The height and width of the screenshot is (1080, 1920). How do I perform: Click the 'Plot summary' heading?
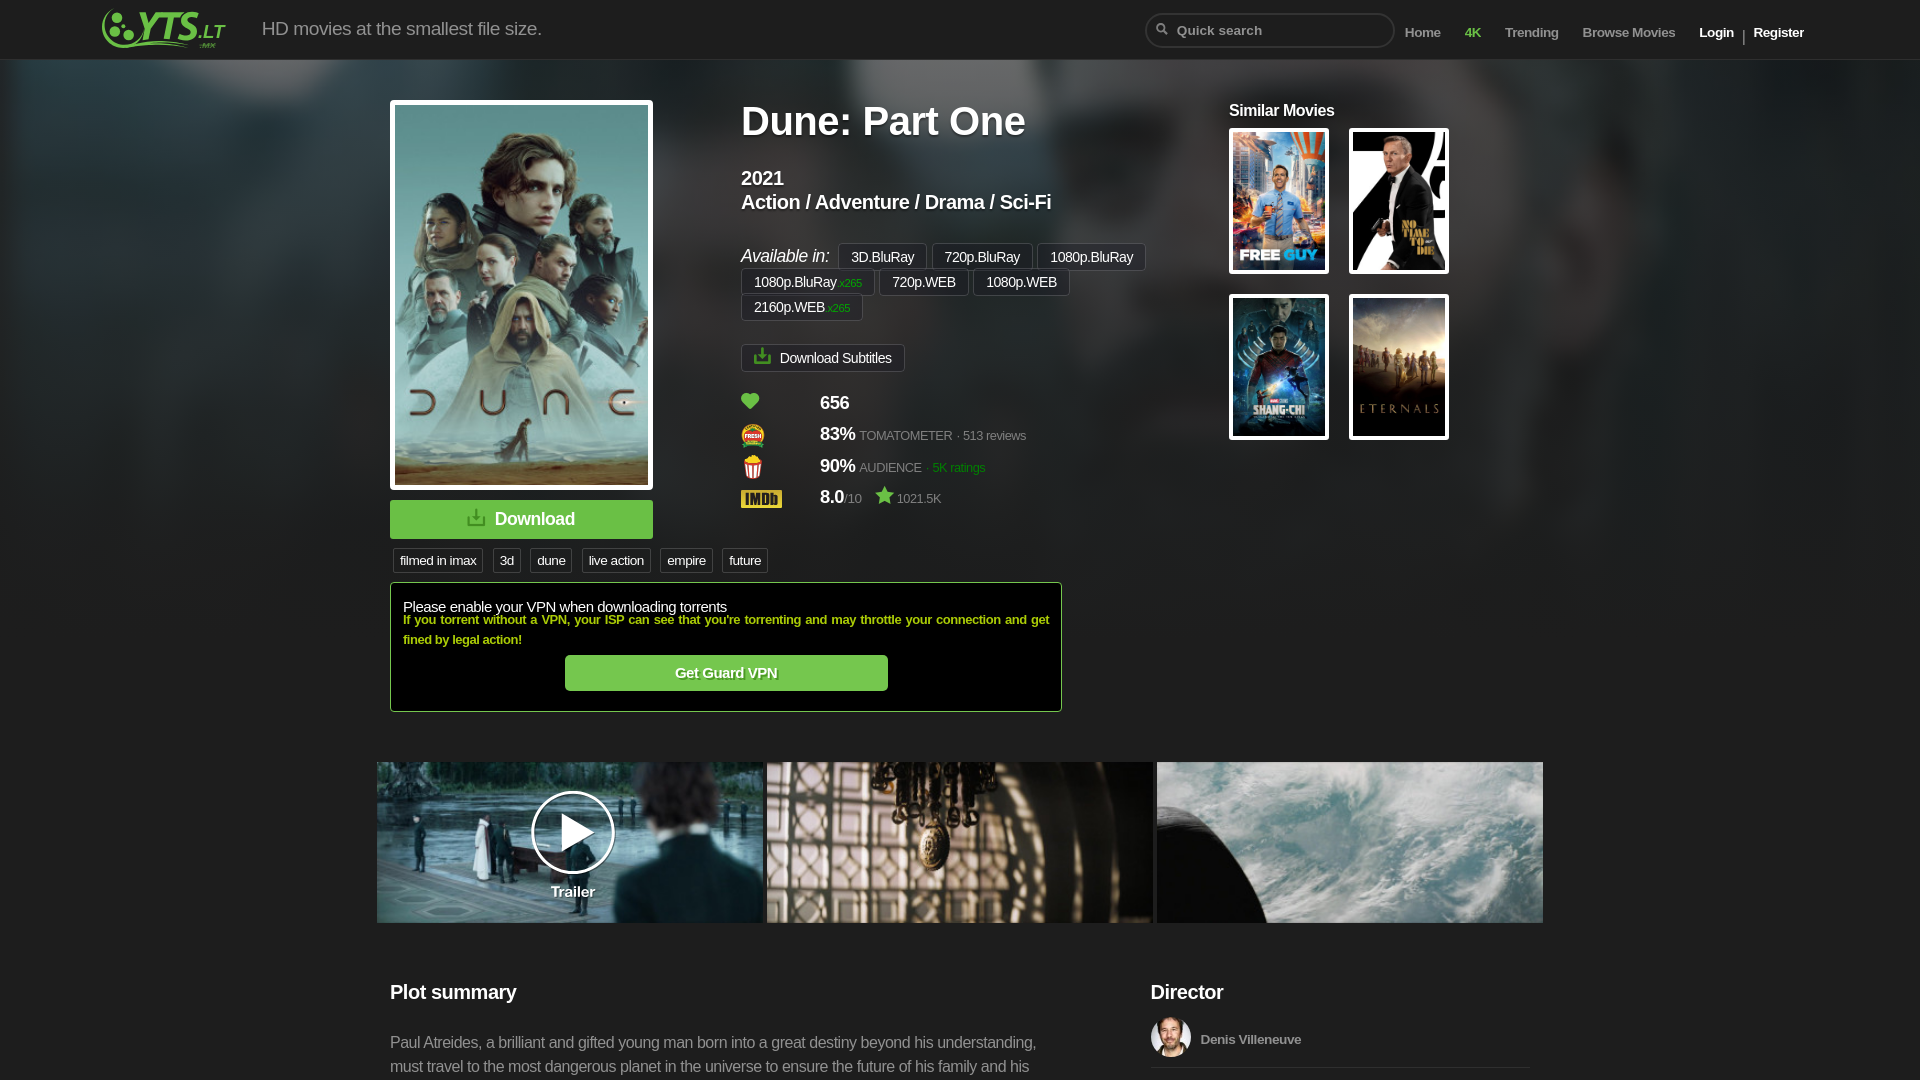pyautogui.click(x=453, y=993)
